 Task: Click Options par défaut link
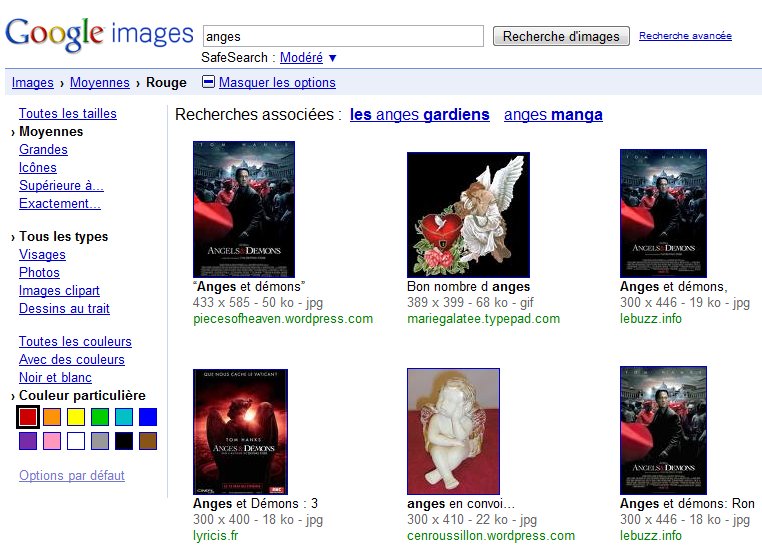pyautogui.click(x=72, y=475)
